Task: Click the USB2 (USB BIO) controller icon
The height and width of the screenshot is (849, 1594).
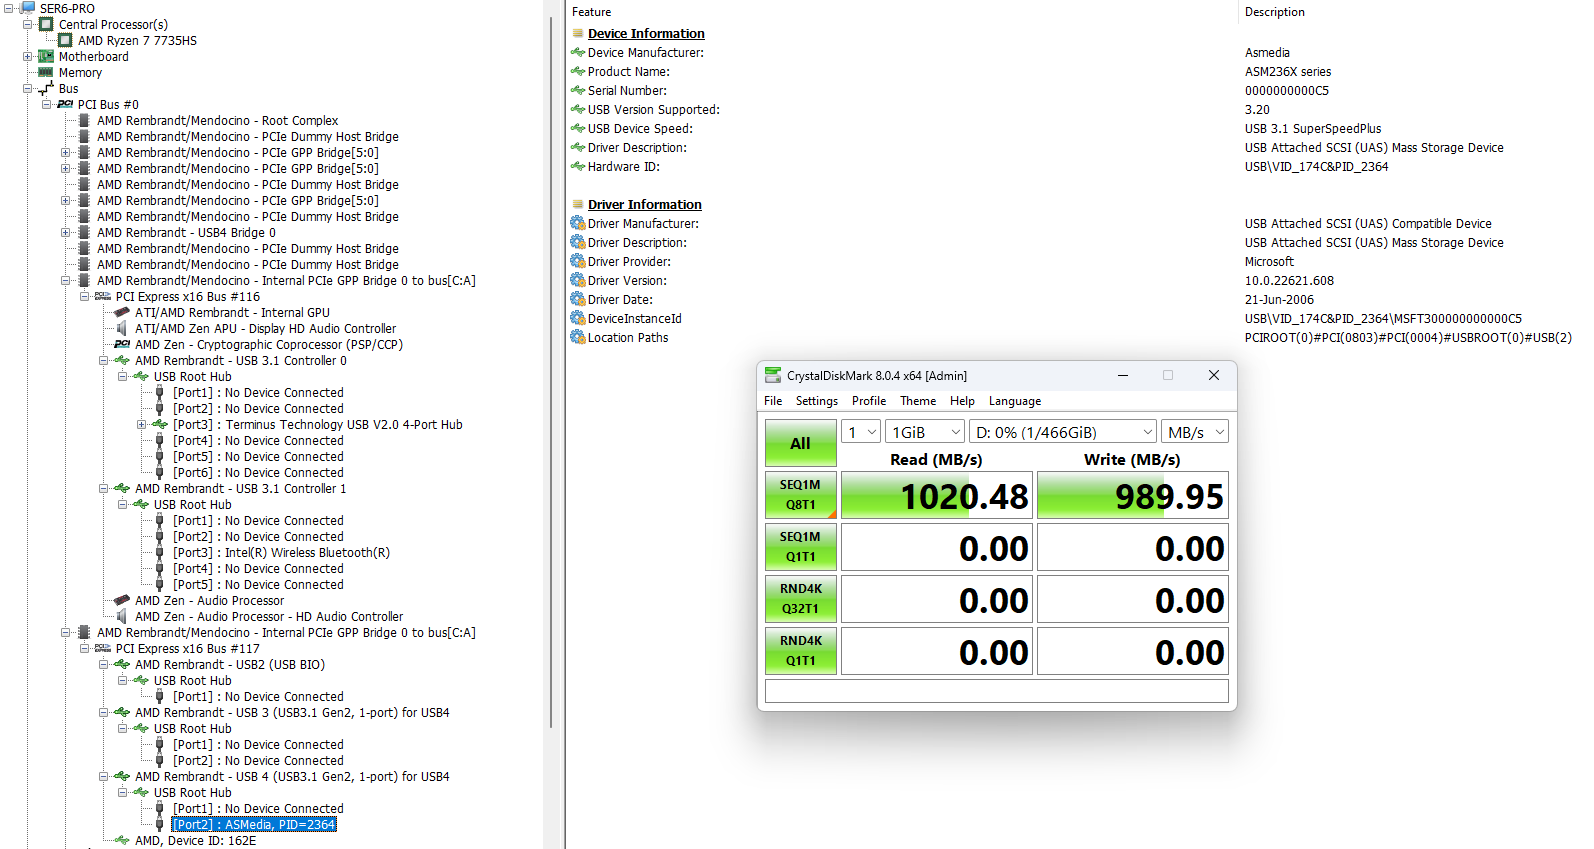Action: (x=122, y=664)
